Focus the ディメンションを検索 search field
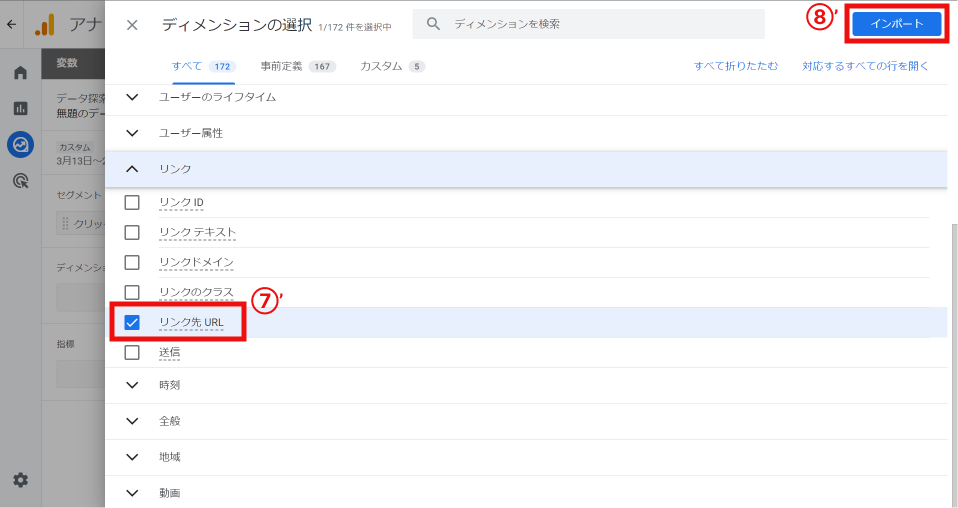This screenshot has width=958, height=508. pyautogui.click(x=588, y=24)
